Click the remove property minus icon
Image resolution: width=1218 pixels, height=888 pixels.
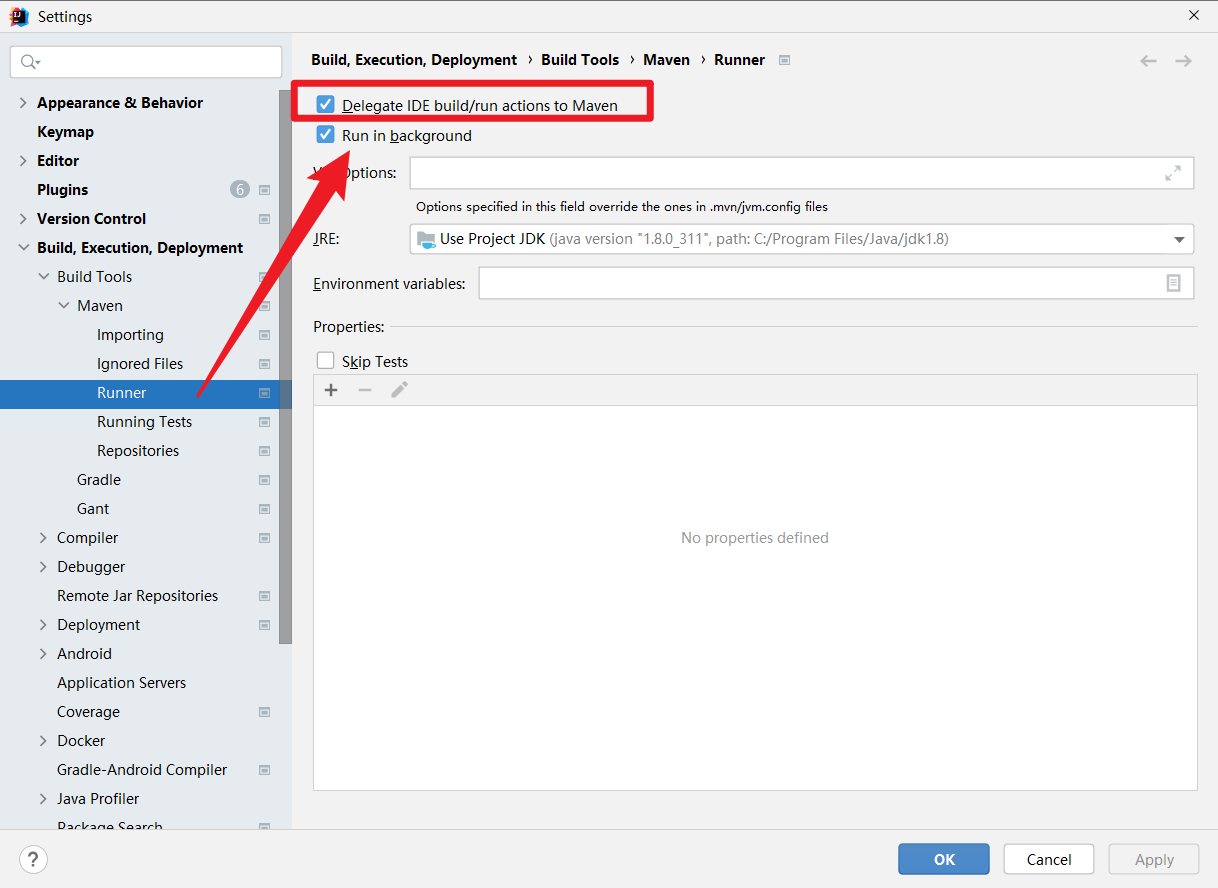pyautogui.click(x=365, y=390)
